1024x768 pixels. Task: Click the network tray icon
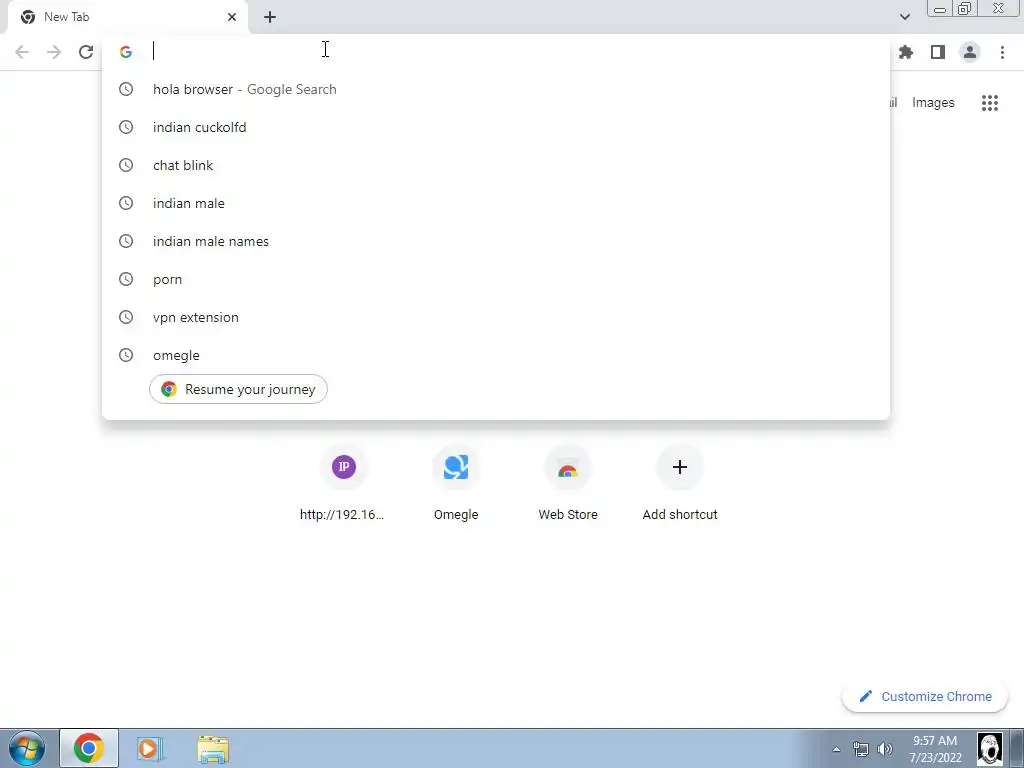861,749
